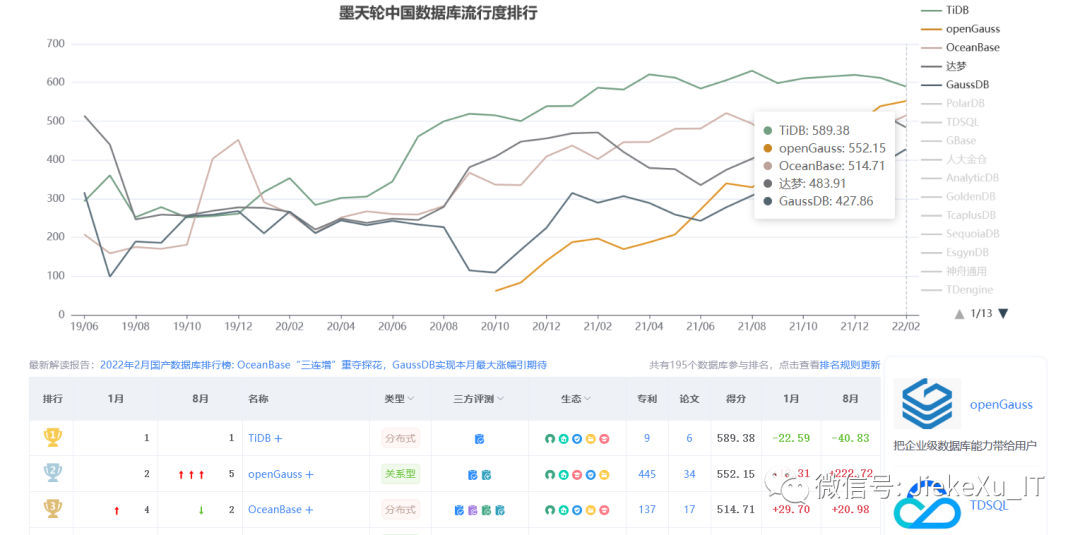The height and width of the screenshot is (535, 1080).
Task: Click openGauss's red ecosystem icon
Action: click(x=577, y=474)
